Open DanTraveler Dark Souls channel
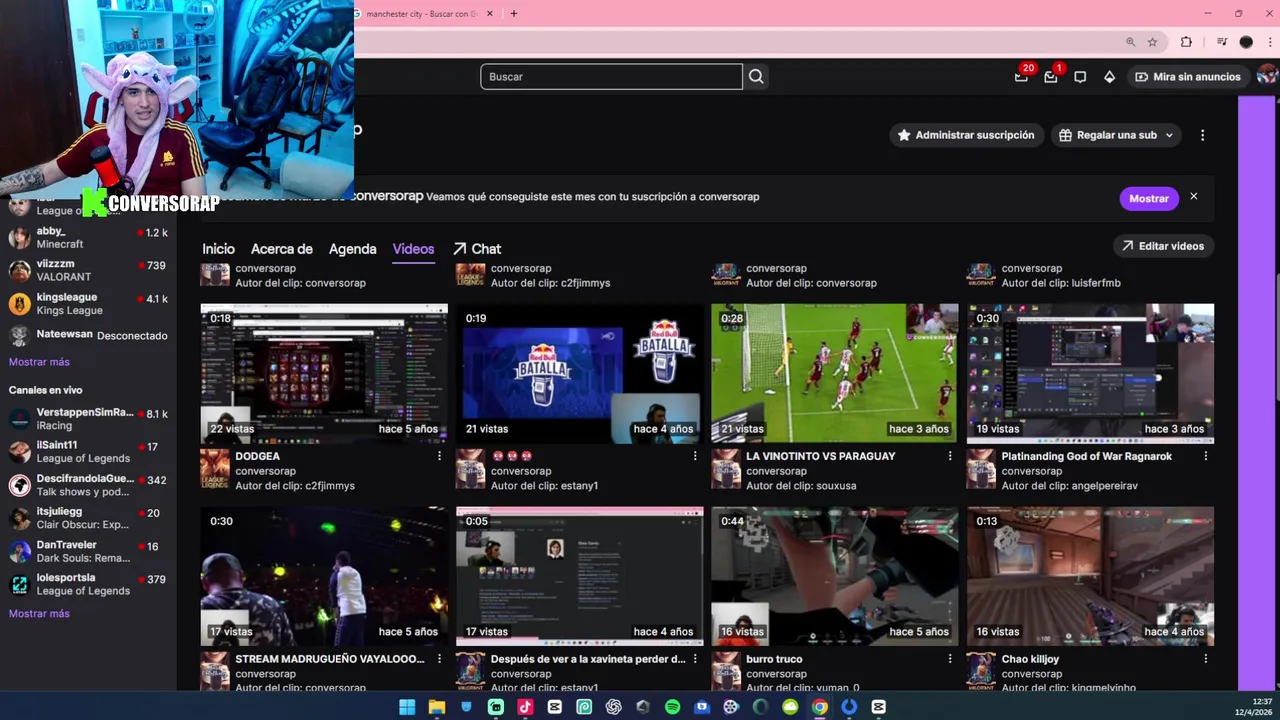This screenshot has height=720, width=1280. point(88,552)
